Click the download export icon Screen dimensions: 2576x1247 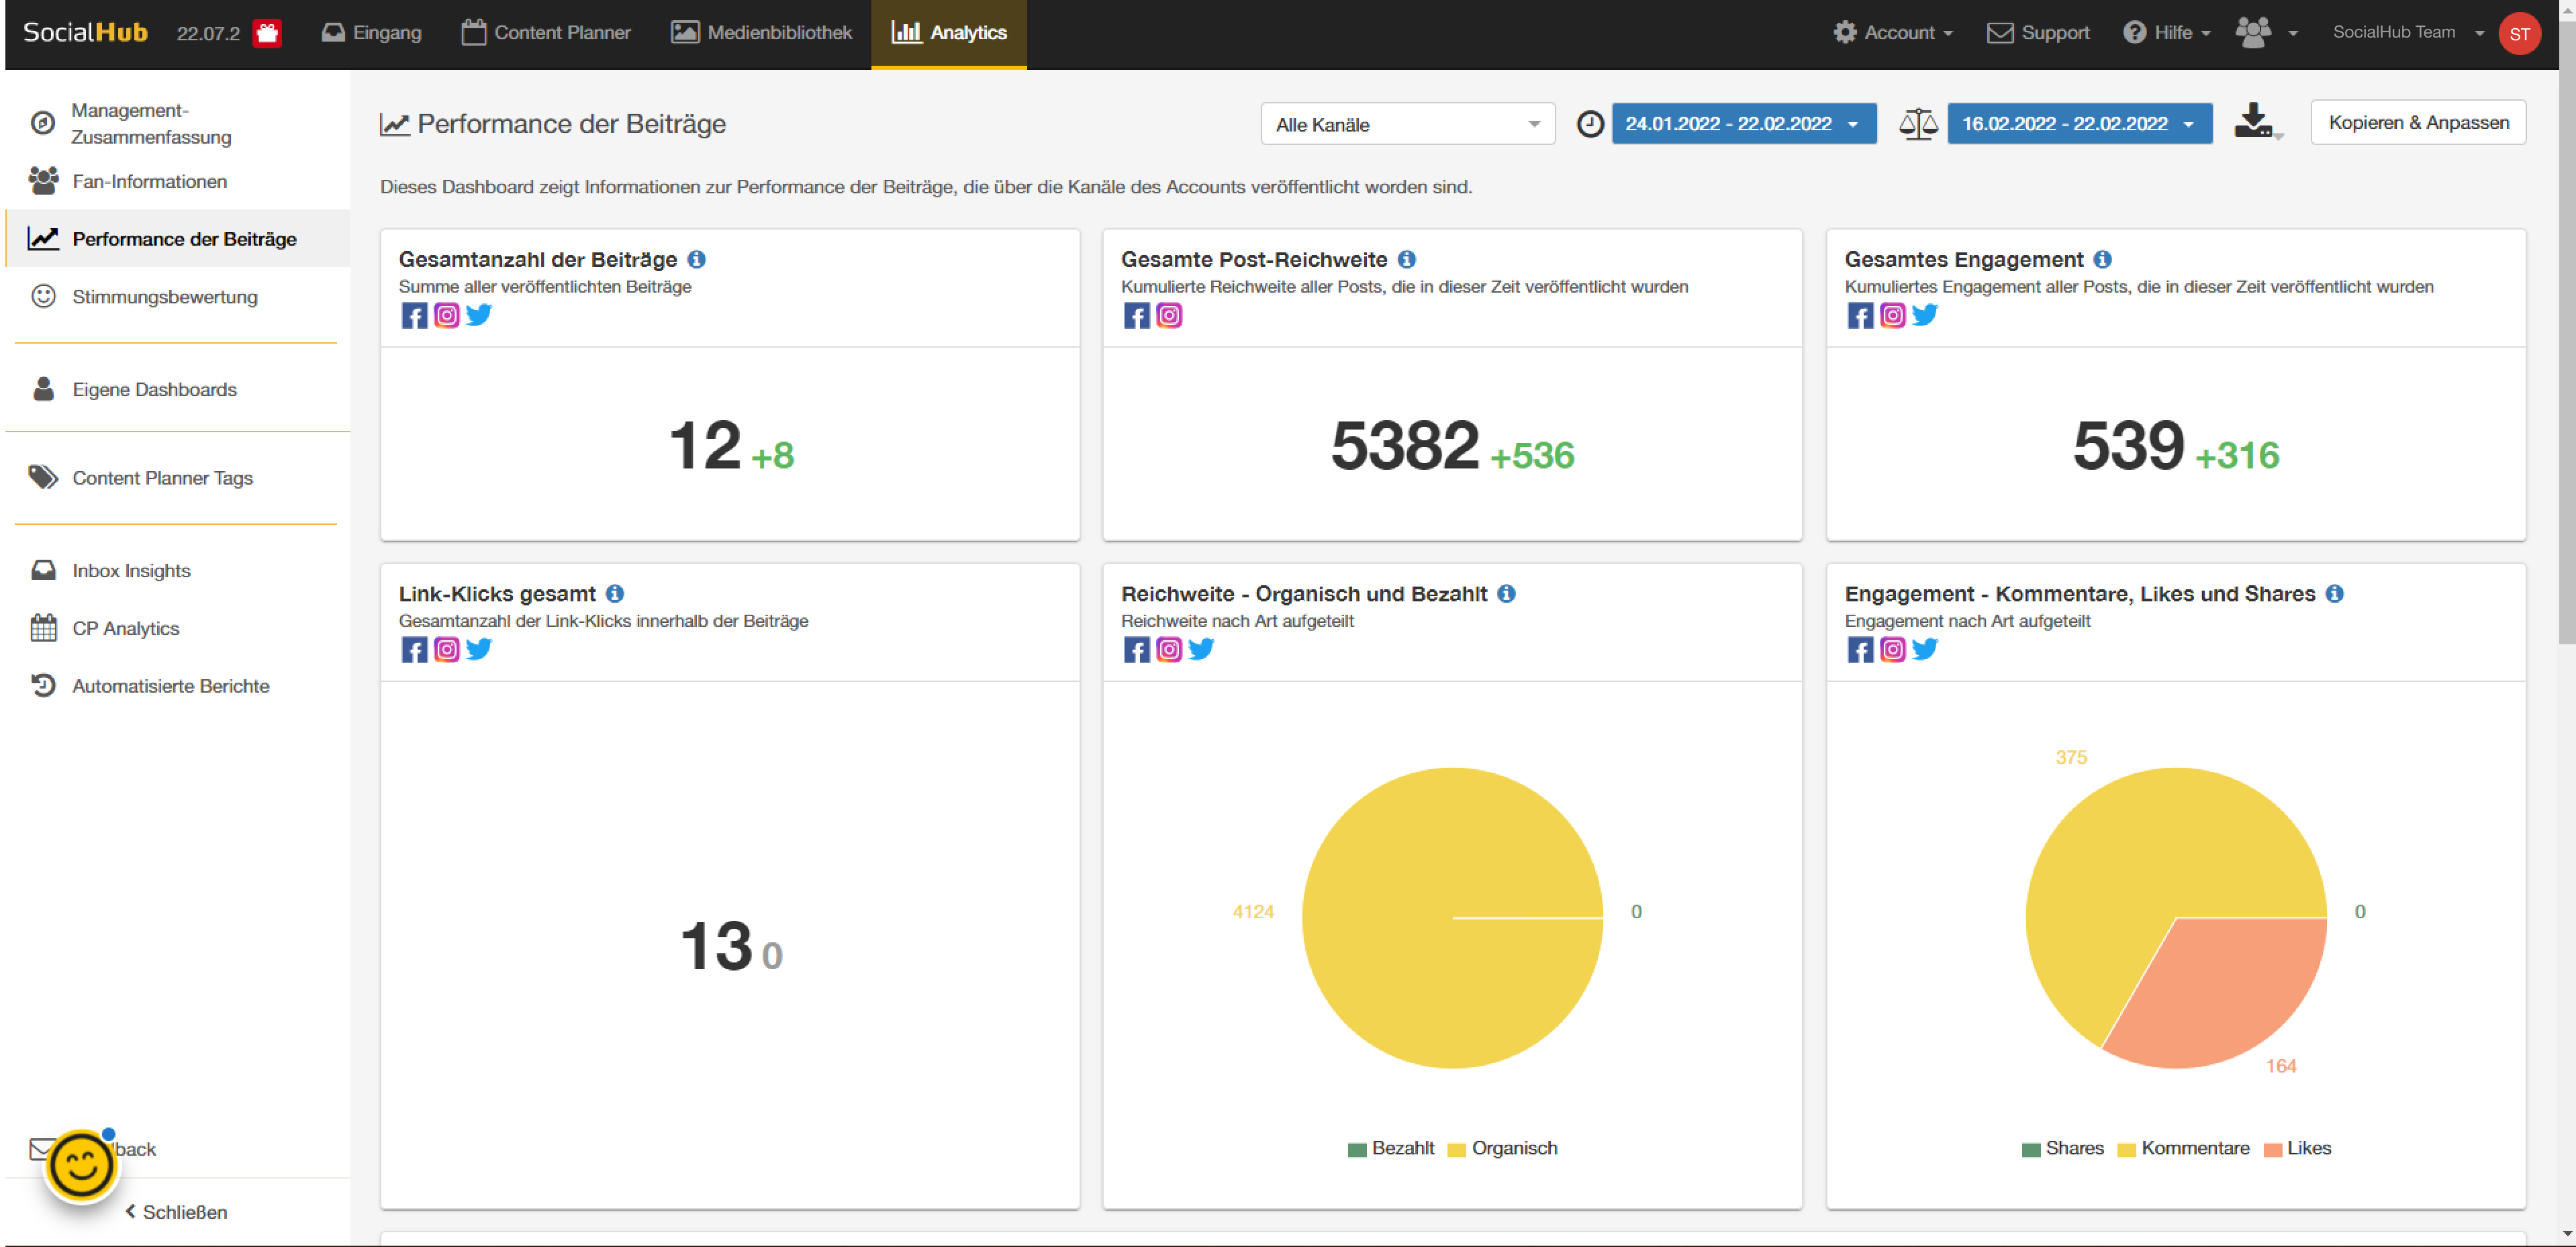pyautogui.click(x=2255, y=122)
